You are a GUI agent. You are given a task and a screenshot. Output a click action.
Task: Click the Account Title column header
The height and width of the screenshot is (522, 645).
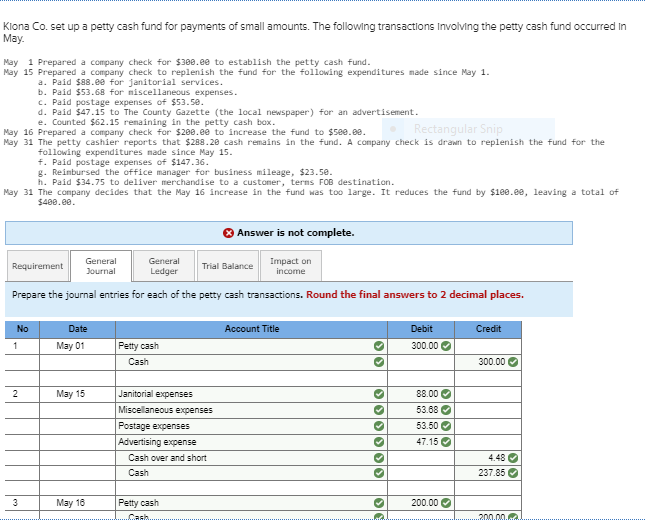251,329
